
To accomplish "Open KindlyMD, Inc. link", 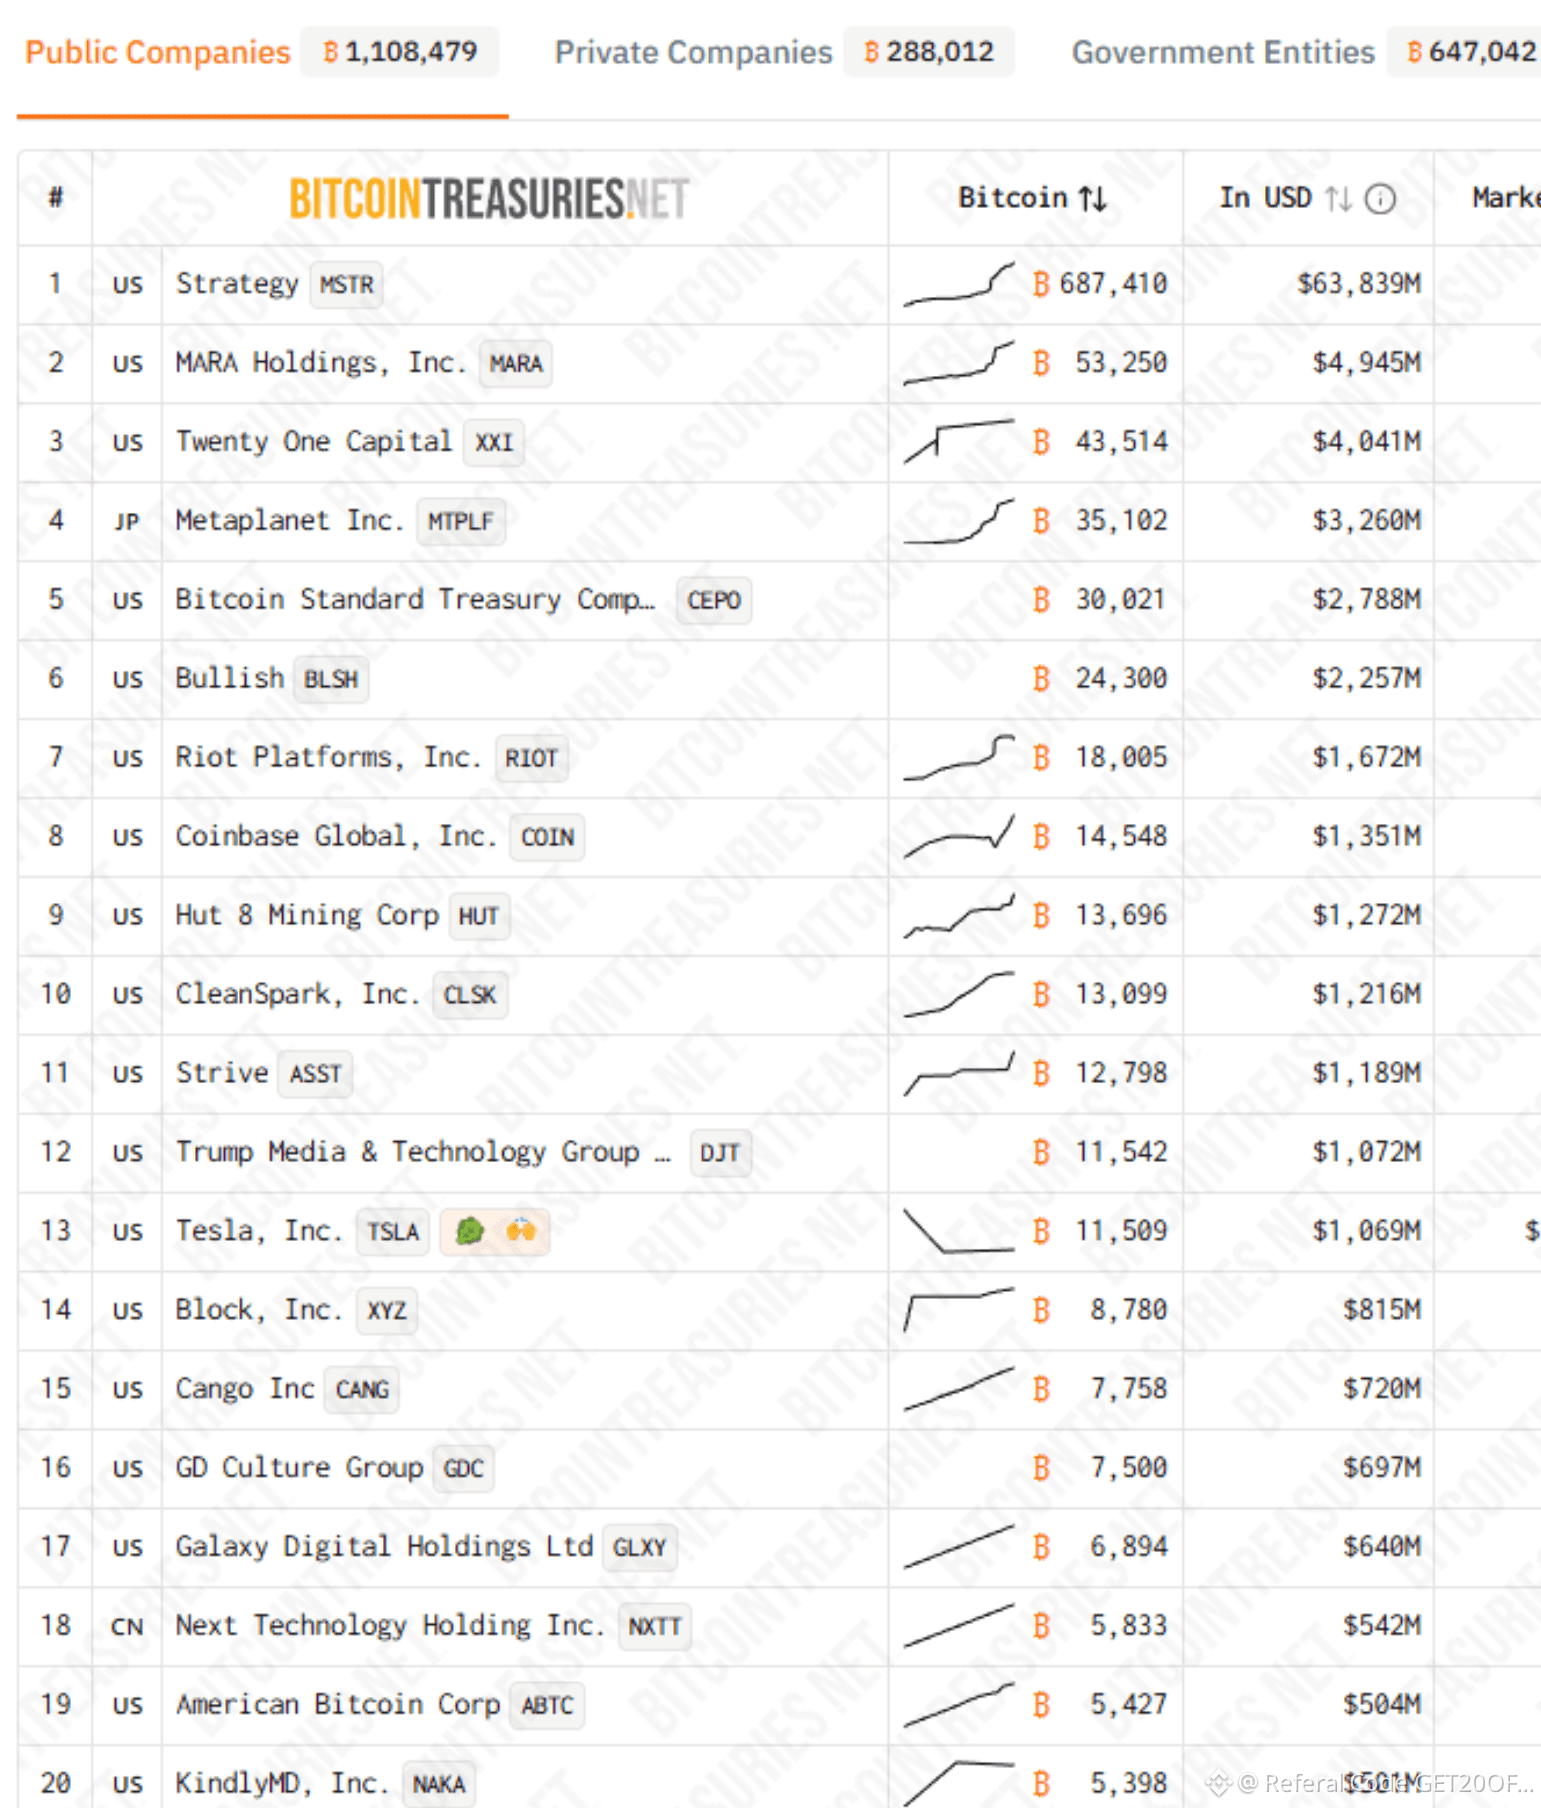I will [x=283, y=1784].
